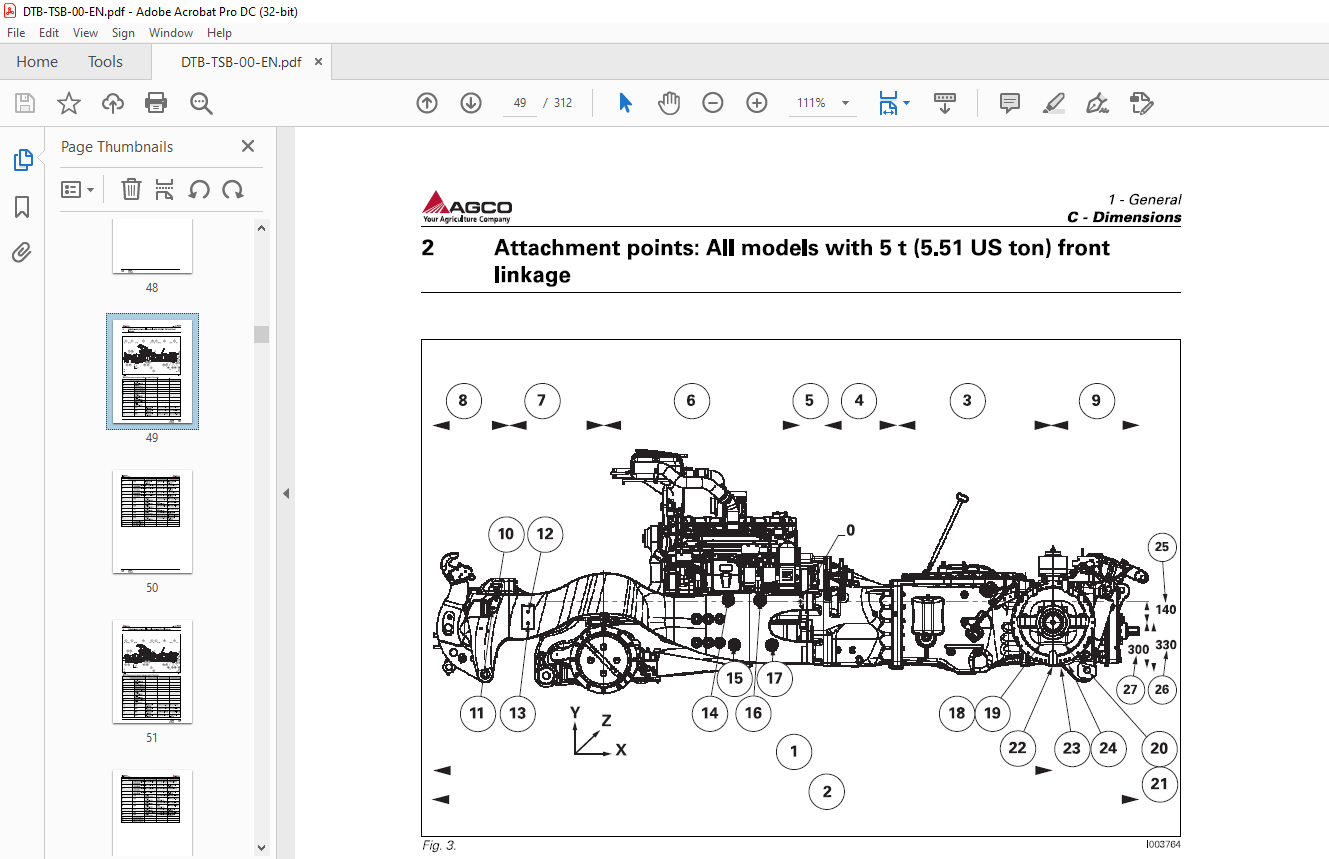The height and width of the screenshot is (859, 1329).
Task: Click the fit page width icon
Action: click(888, 103)
